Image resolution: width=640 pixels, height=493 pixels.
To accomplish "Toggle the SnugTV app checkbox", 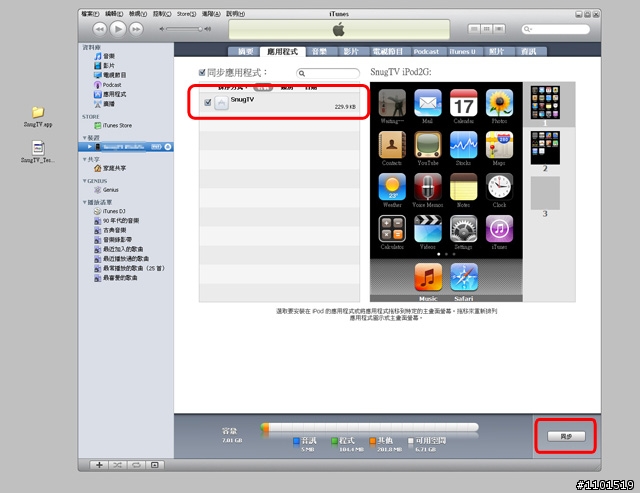I will tap(208, 102).
